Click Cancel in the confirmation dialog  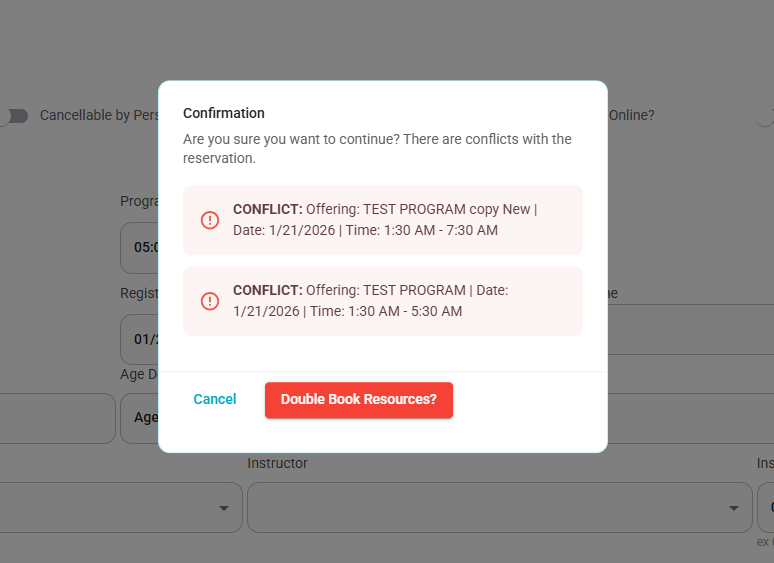pyautogui.click(x=215, y=399)
